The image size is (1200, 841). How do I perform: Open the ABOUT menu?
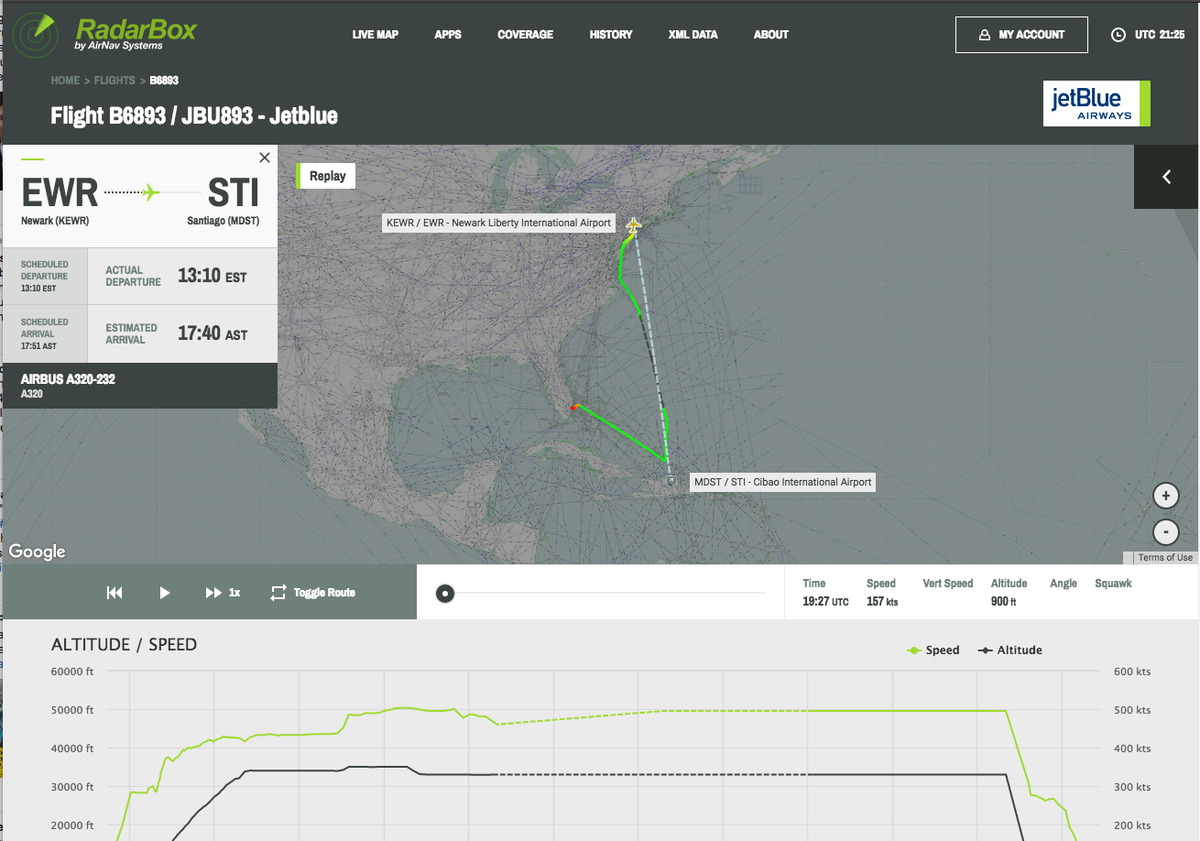pos(771,35)
